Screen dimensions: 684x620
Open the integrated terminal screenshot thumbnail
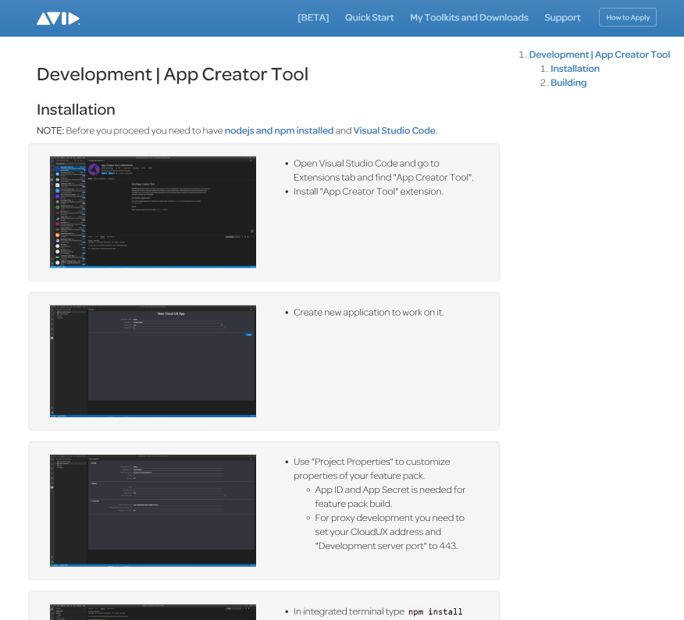click(x=153, y=612)
